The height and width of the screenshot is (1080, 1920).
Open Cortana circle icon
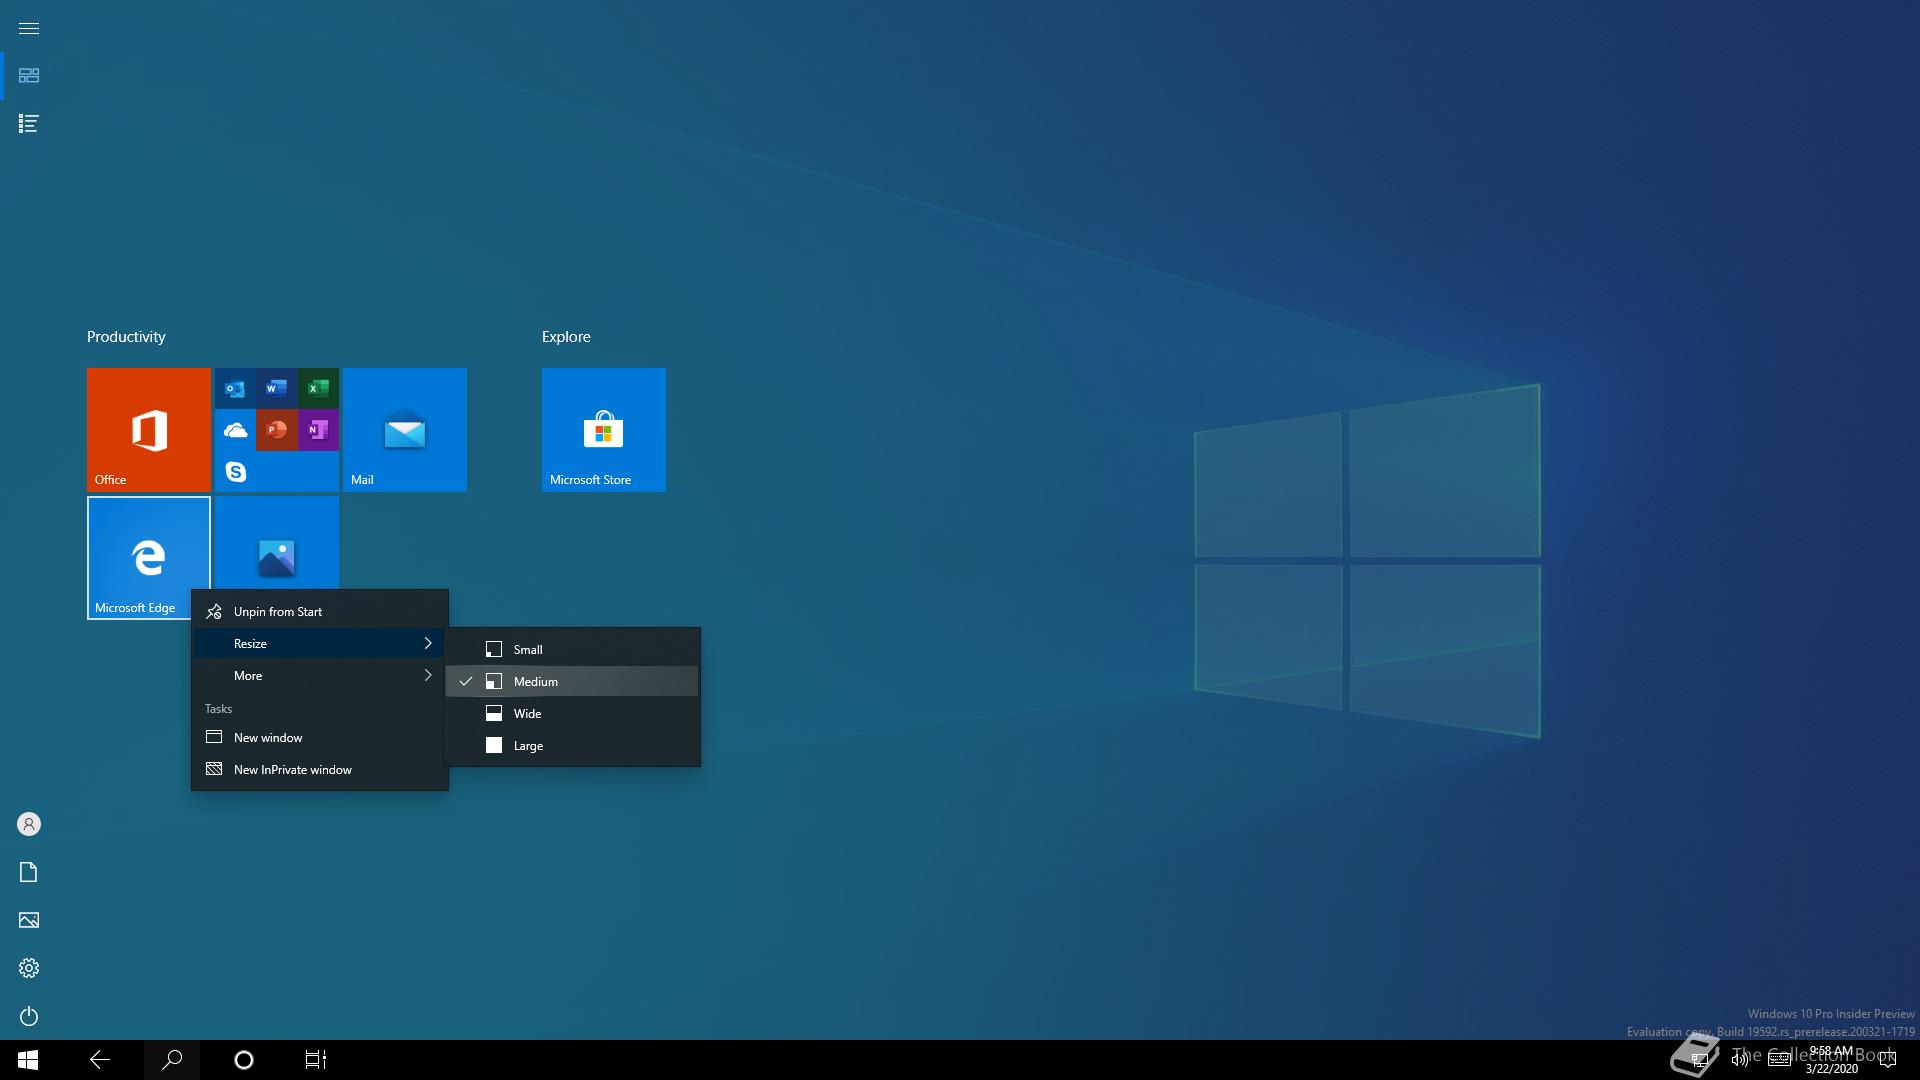point(244,1060)
